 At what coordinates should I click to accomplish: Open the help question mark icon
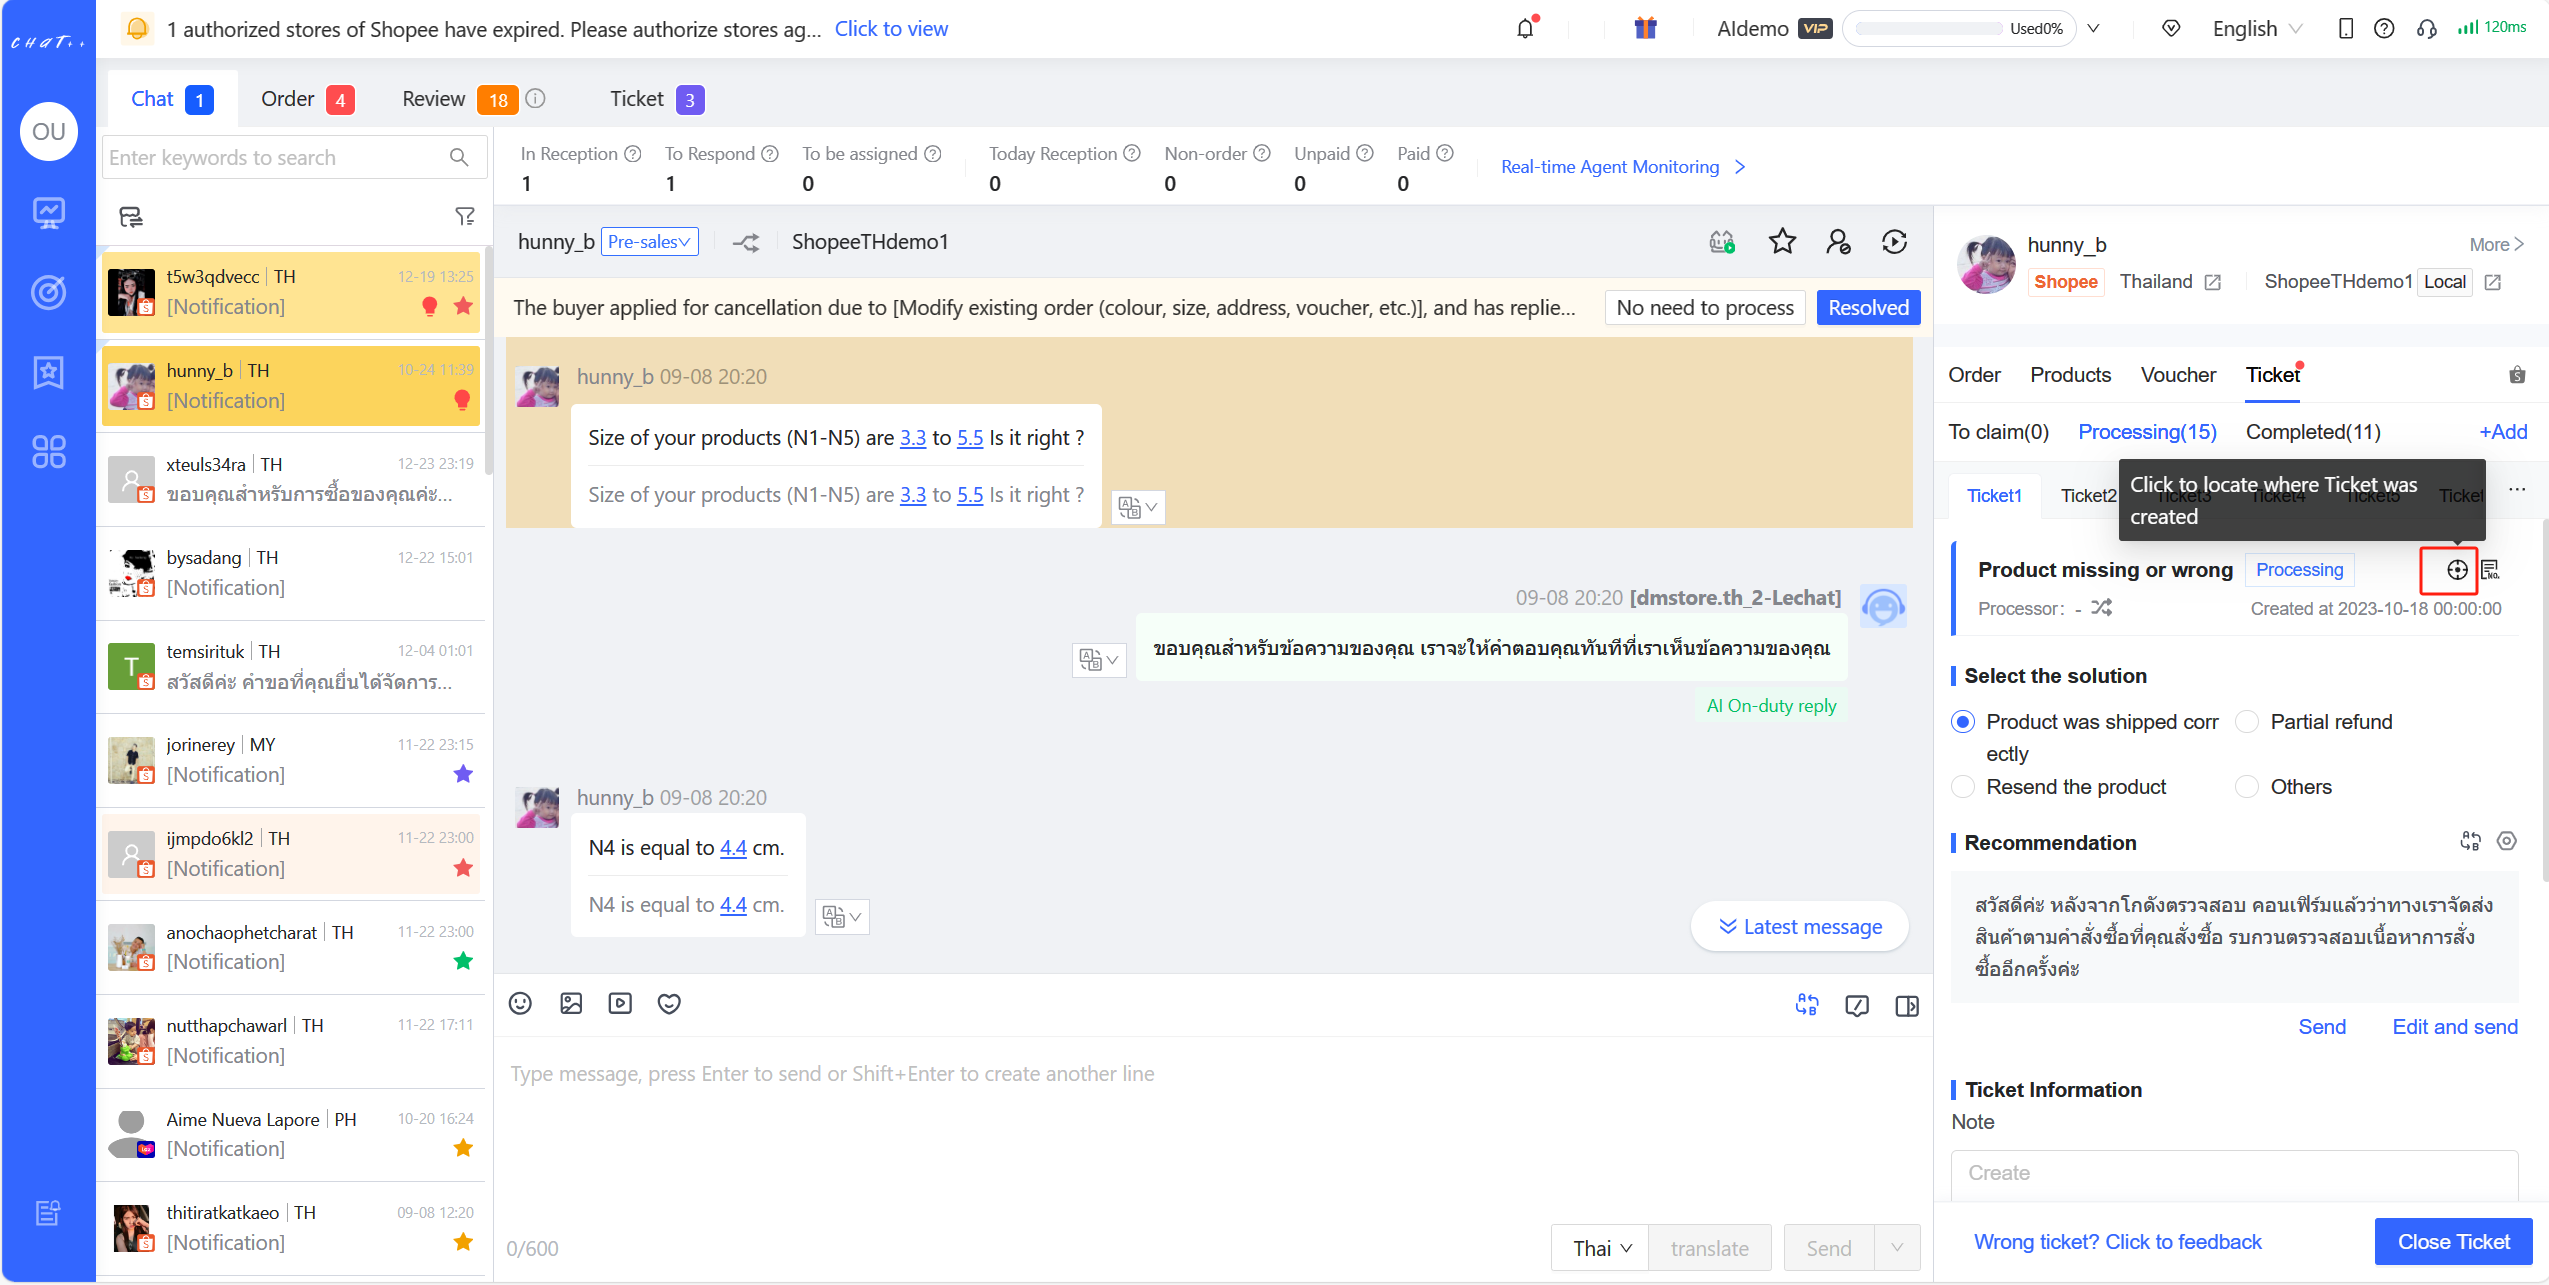point(2384,28)
